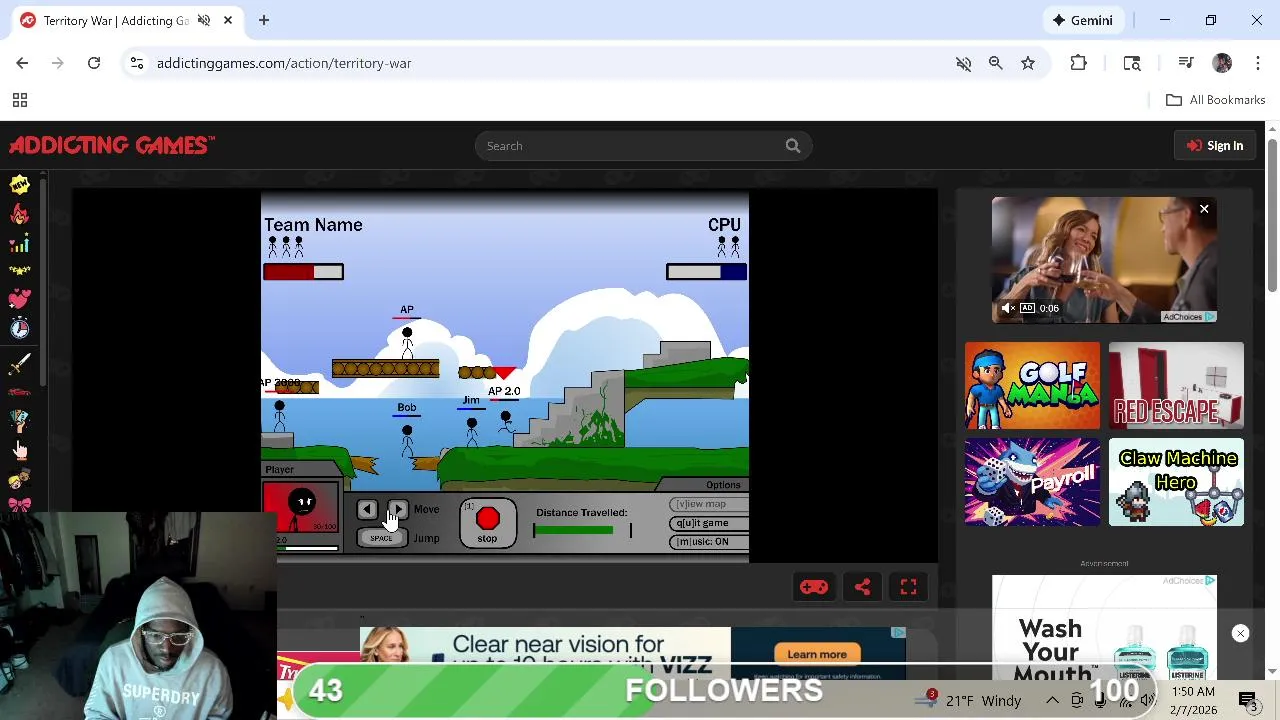Open the playing cards games icon
Image resolution: width=1280 pixels, height=720 pixels.
click(x=19, y=421)
